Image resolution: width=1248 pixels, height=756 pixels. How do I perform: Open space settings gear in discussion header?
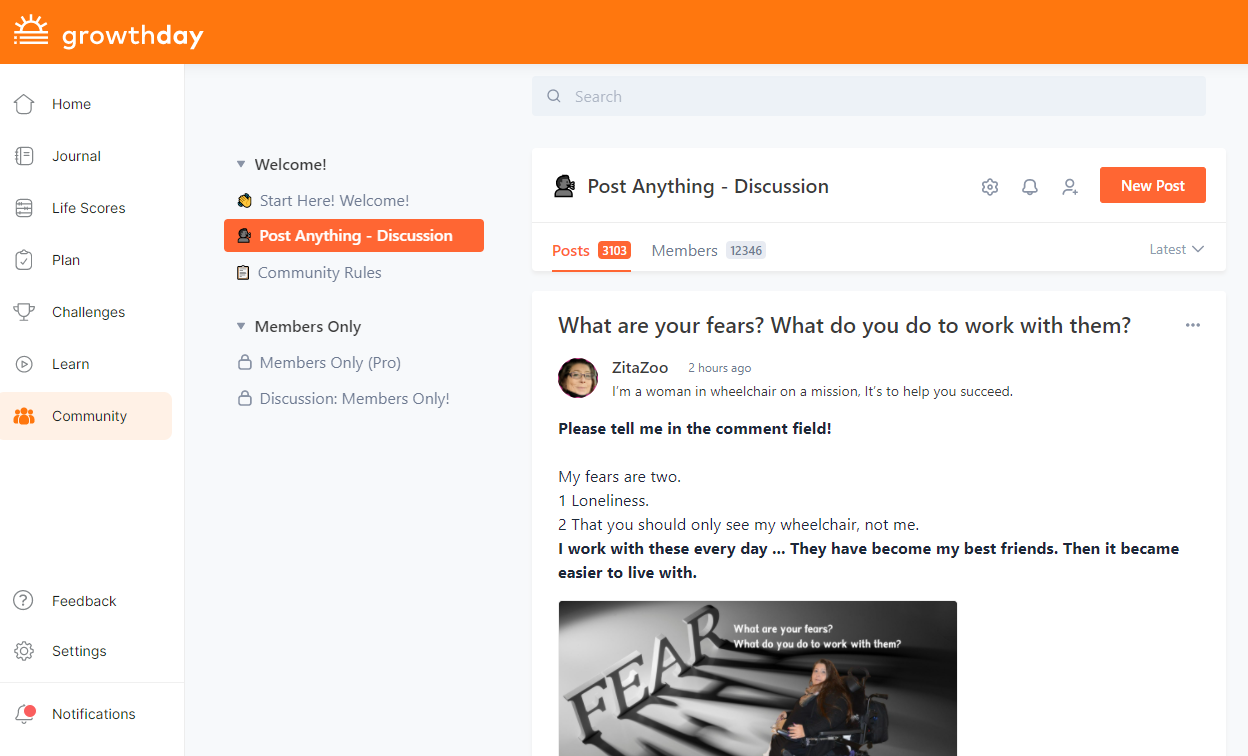[x=990, y=187]
